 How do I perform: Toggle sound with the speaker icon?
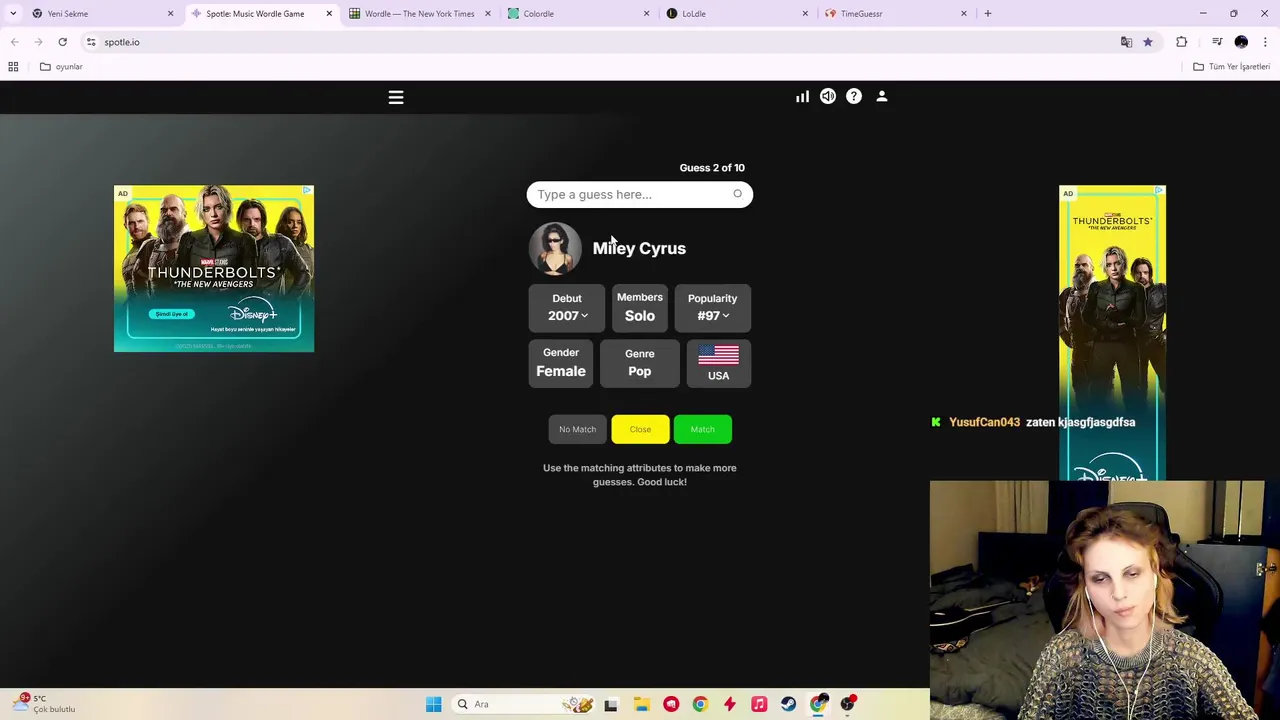point(828,97)
